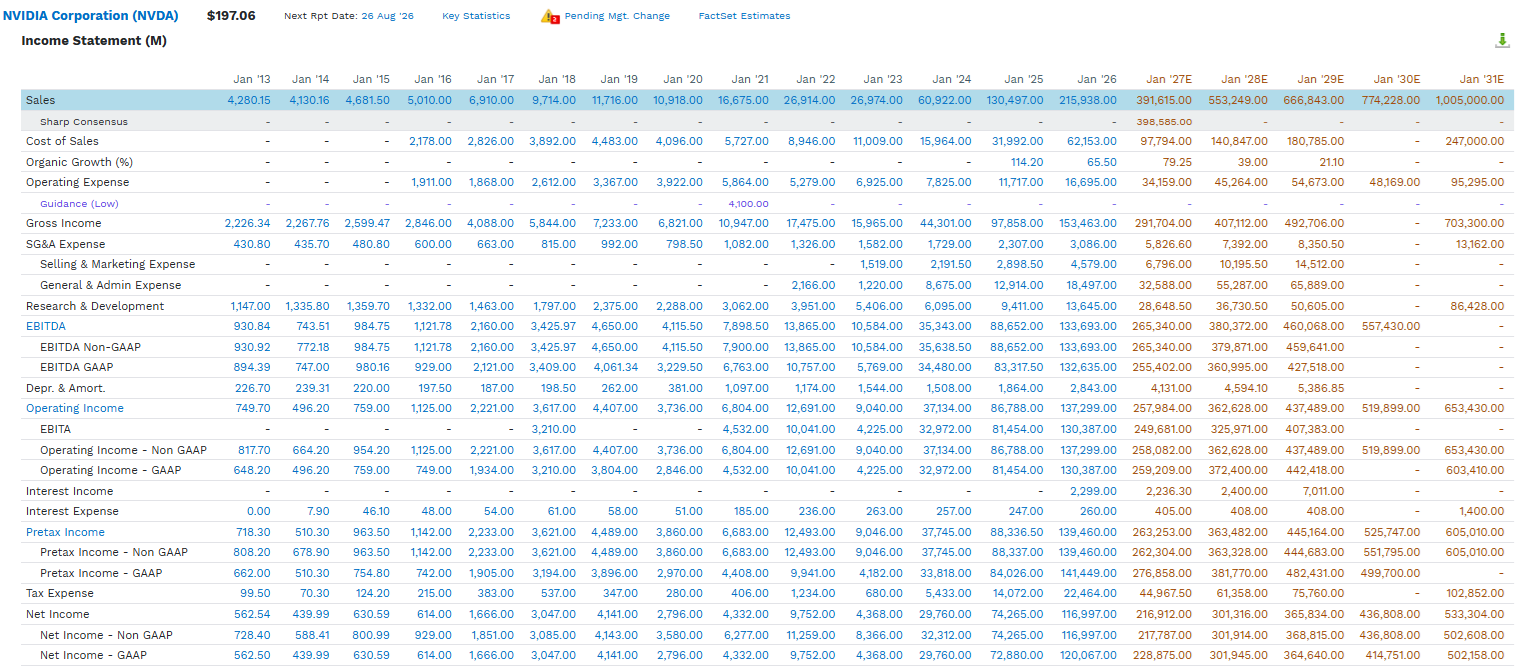Screen dimensions: 1517x667
Task: Click the Research & Development row label
Action: pyautogui.click(x=95, y=306)
